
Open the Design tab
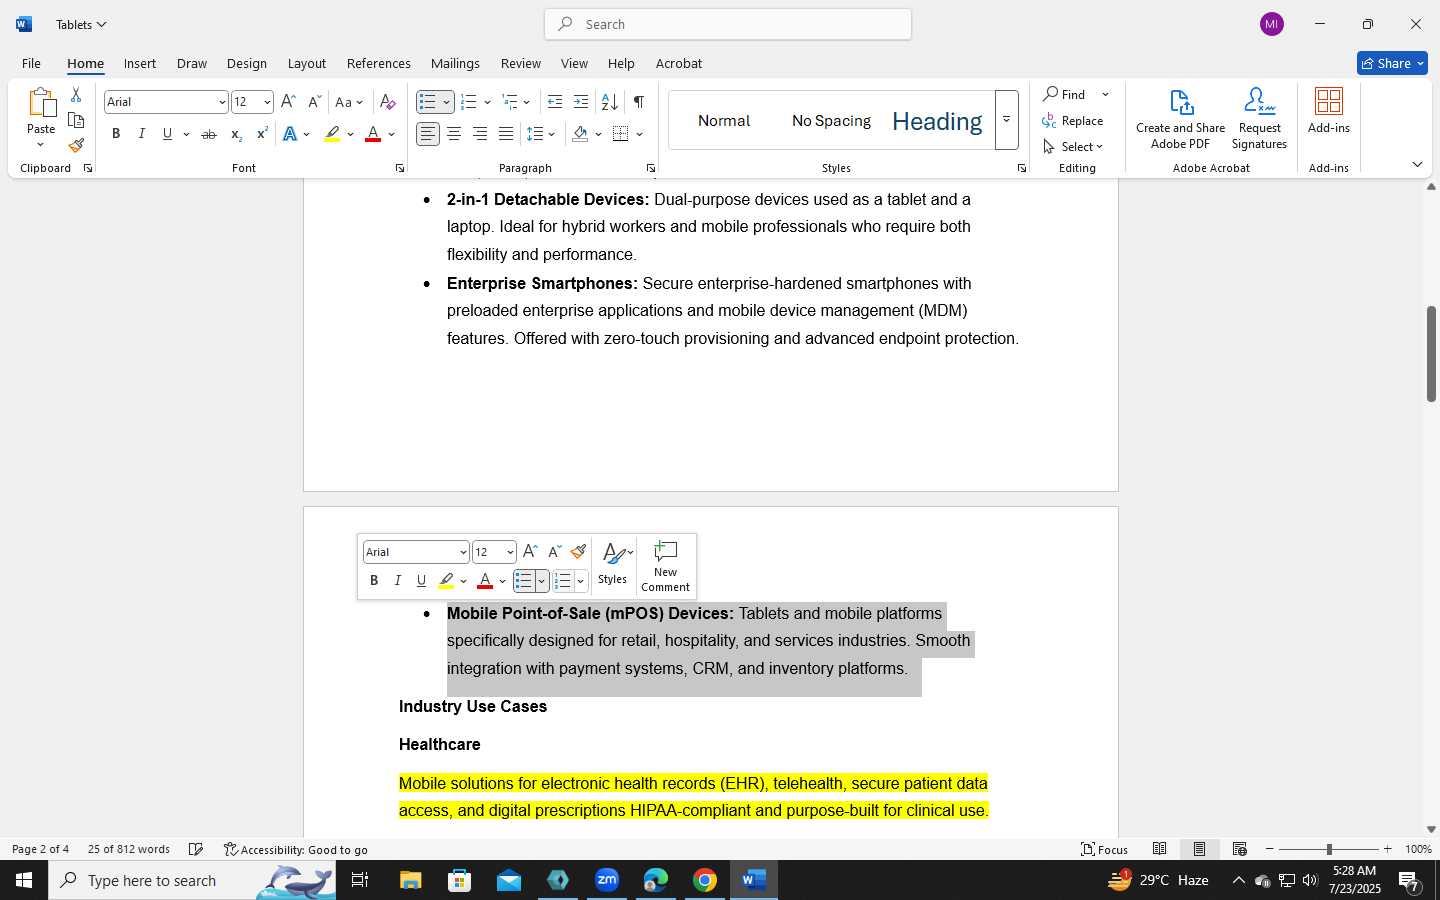tap(247, 63)
